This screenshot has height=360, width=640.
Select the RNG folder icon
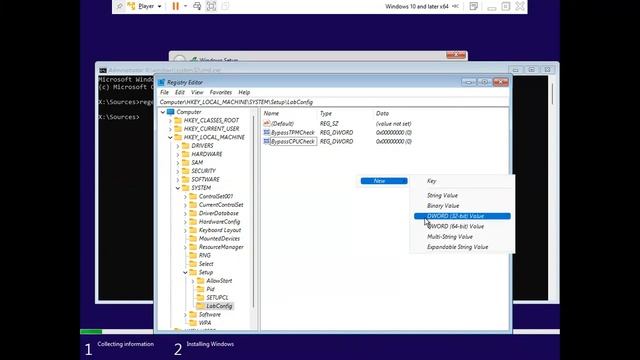click(193, 256)
